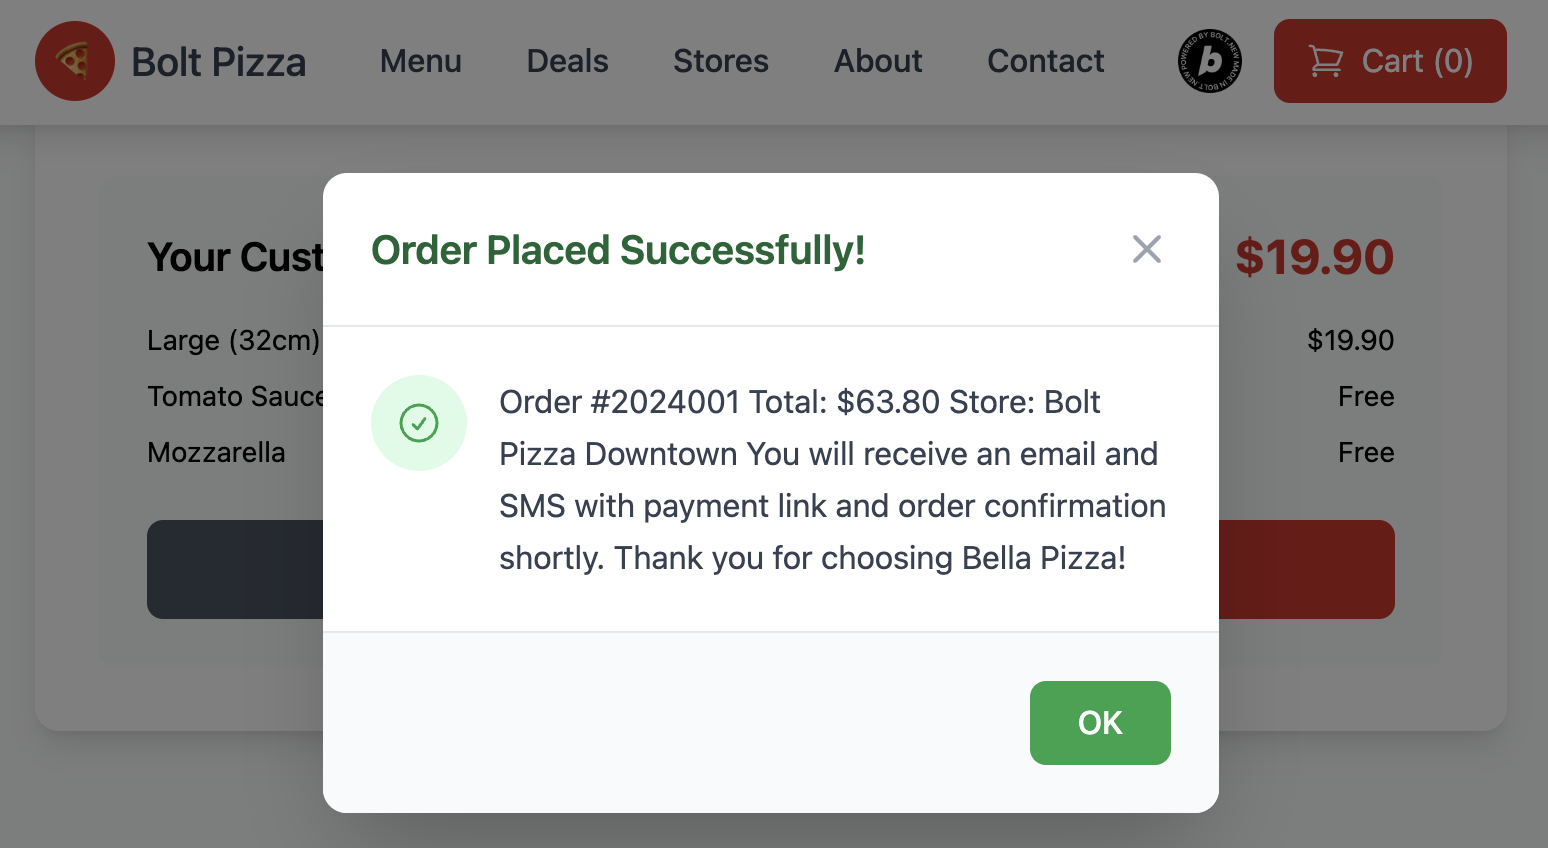Click the red button behind the dialog
Screen dimensions: 1548x848
1306,569
